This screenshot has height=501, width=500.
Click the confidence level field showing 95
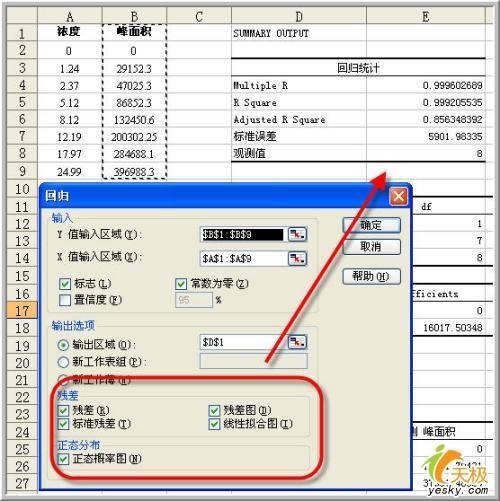pyautogui.click(x=194, y=300)
